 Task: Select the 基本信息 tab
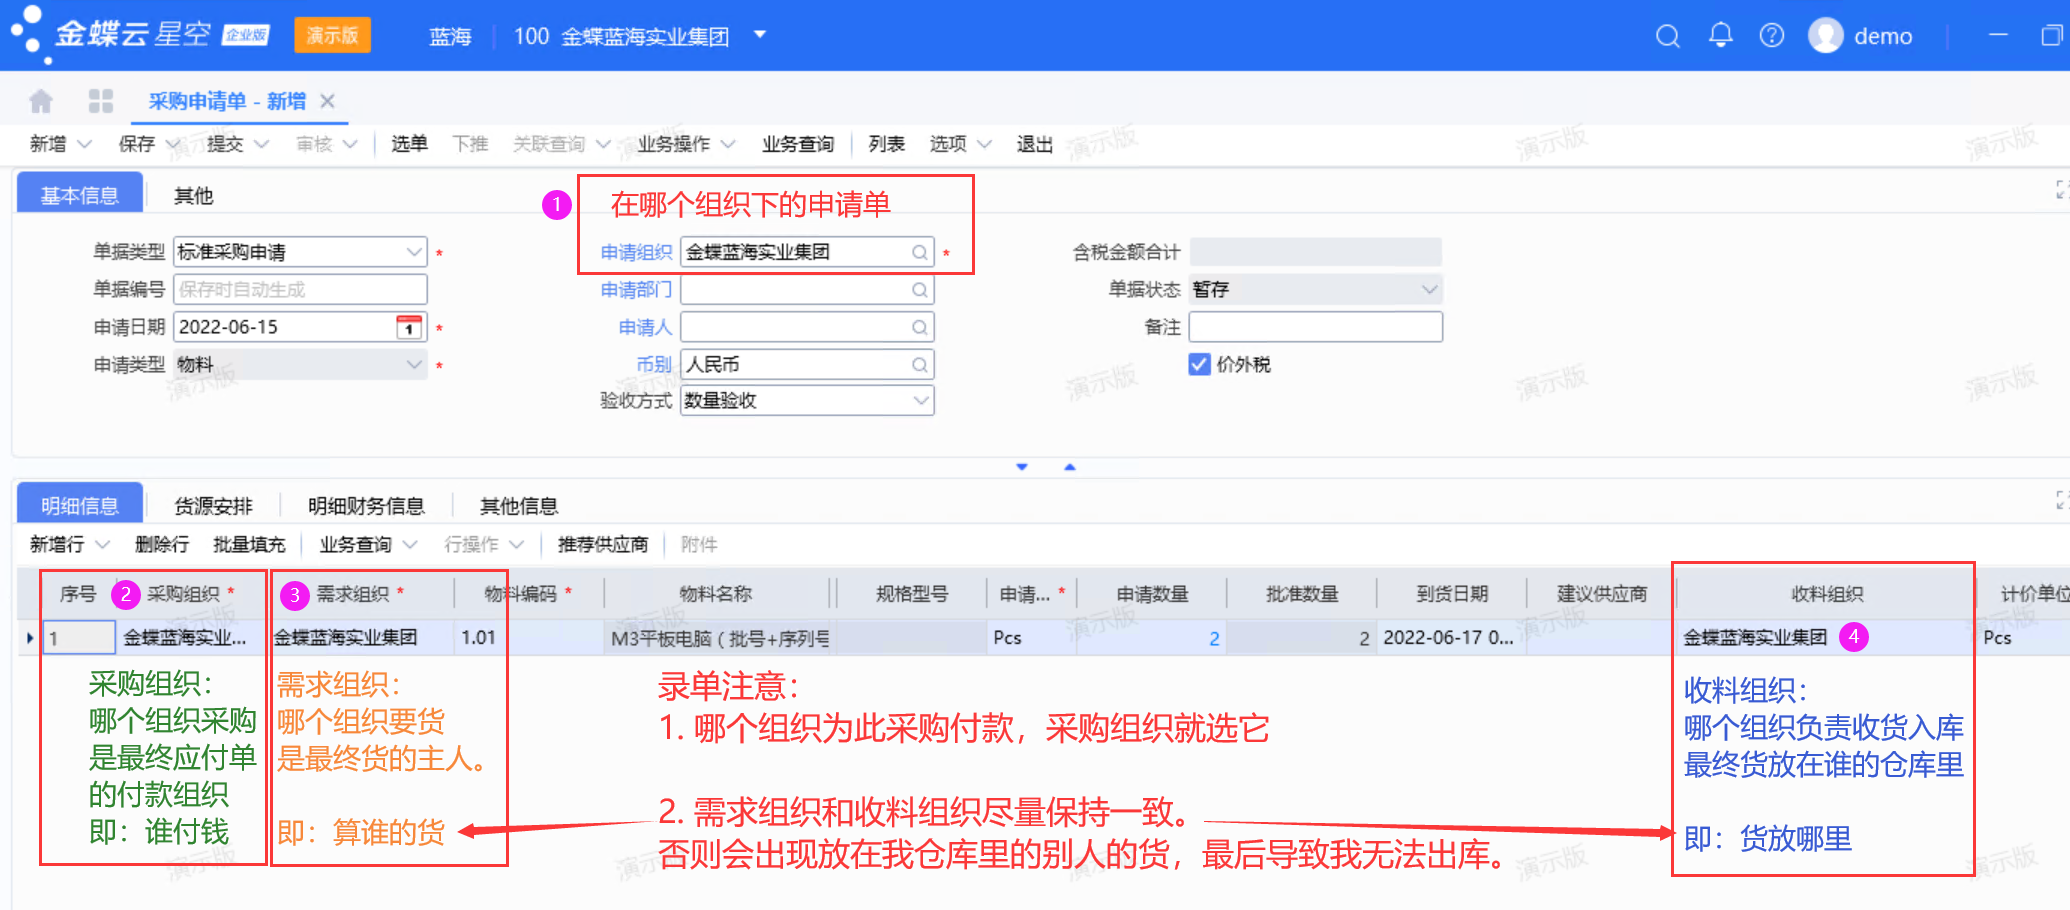pos(80,194)
